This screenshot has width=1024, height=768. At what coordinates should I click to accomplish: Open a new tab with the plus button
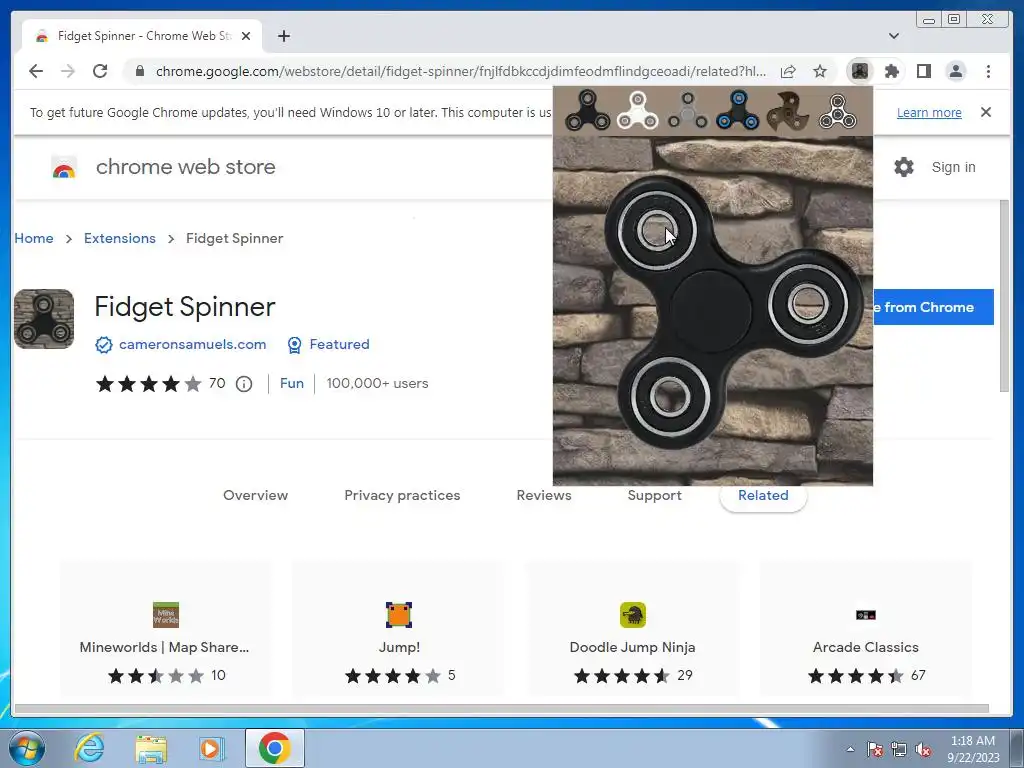click(x=283, y=36)
